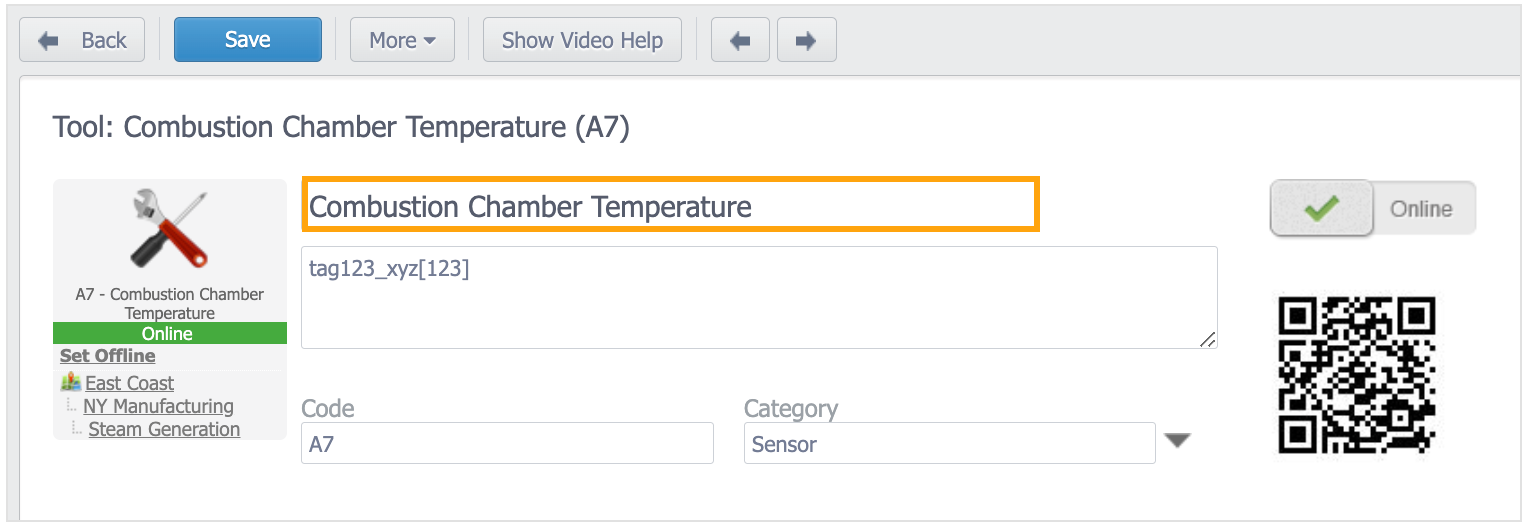
Task: Open the East Coast location link
Action: pyautogui.click(x=130, y=382)
